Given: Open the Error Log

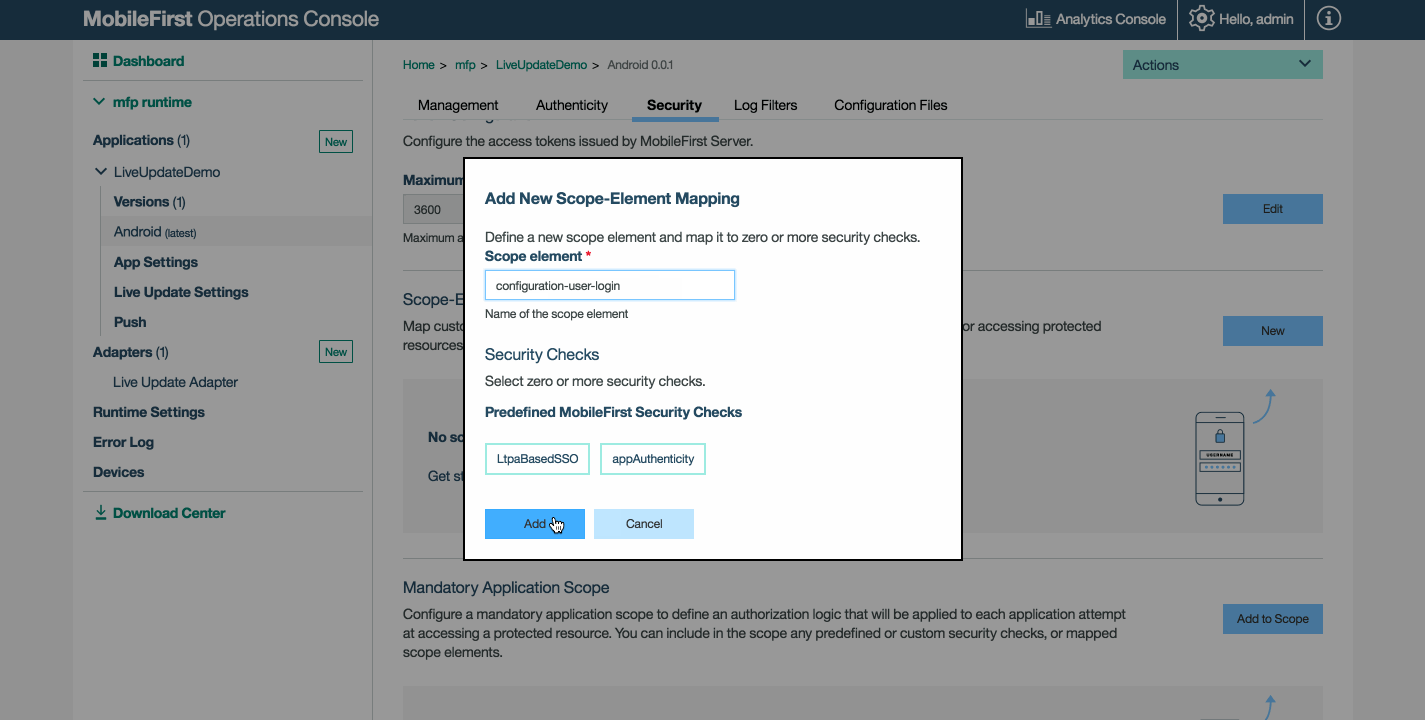Looking at the screenshot, I should (x=124, y=442).
